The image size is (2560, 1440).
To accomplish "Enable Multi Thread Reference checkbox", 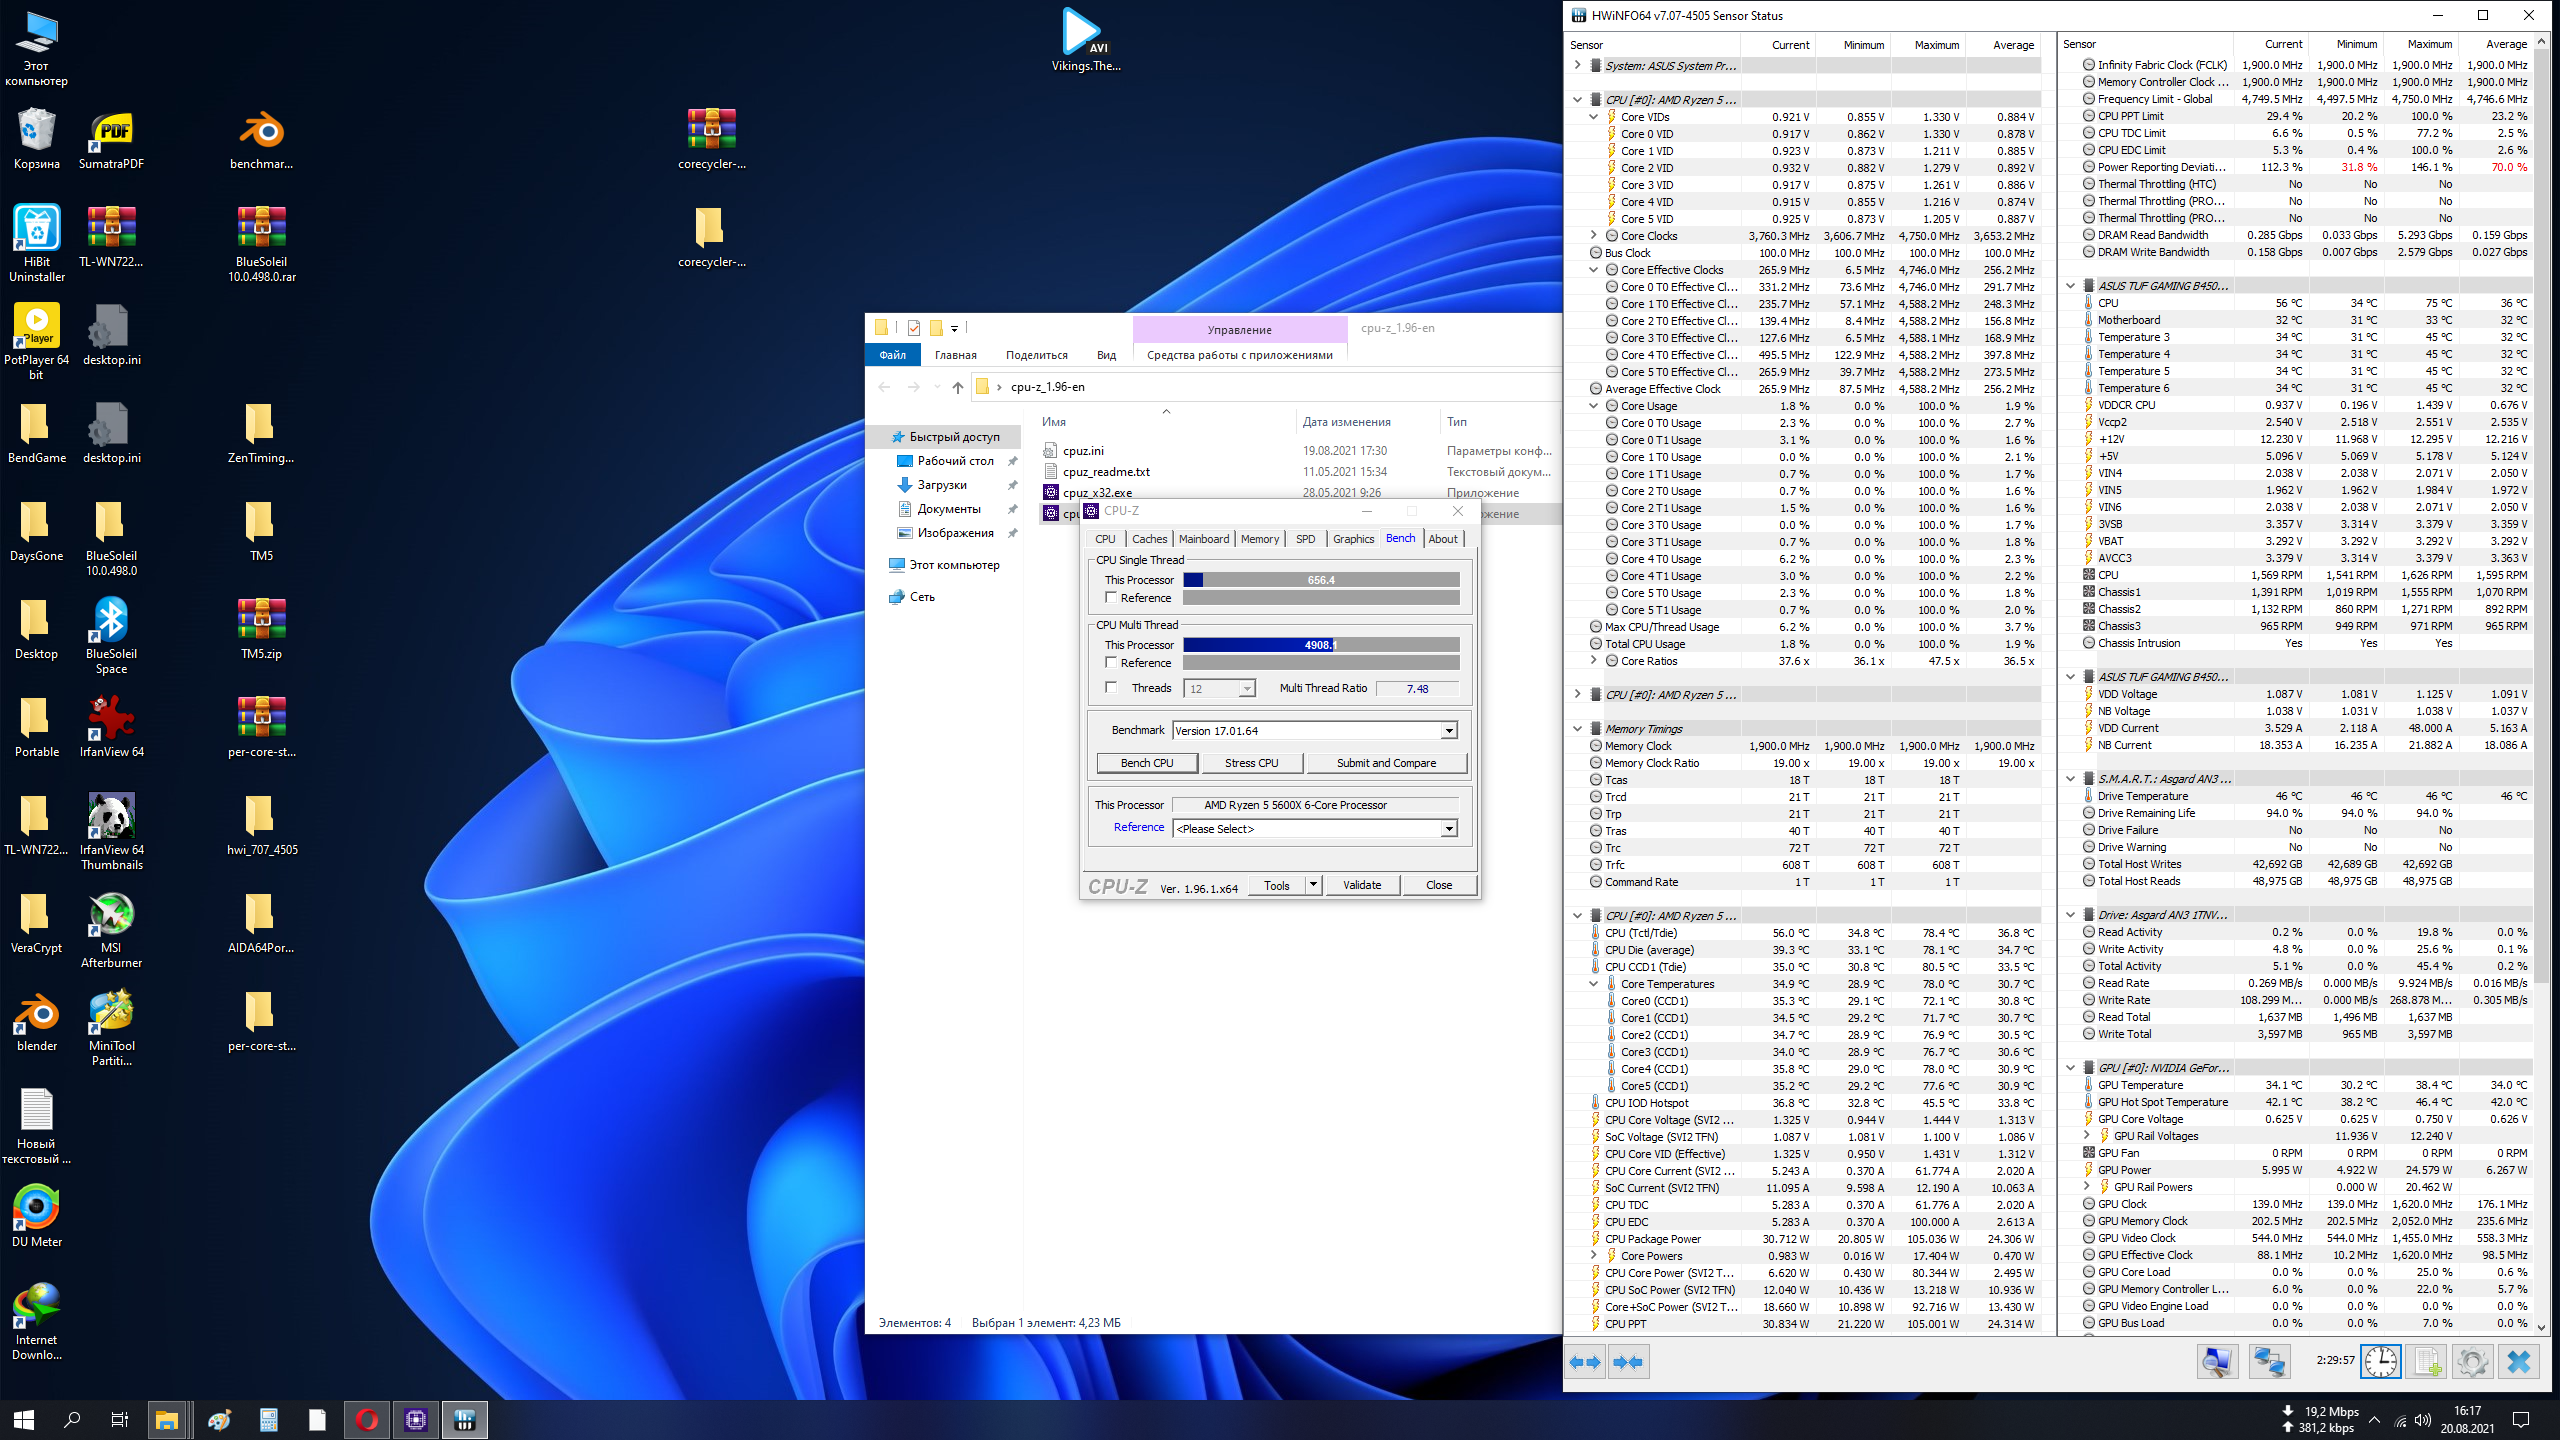I will [1111, 663].
